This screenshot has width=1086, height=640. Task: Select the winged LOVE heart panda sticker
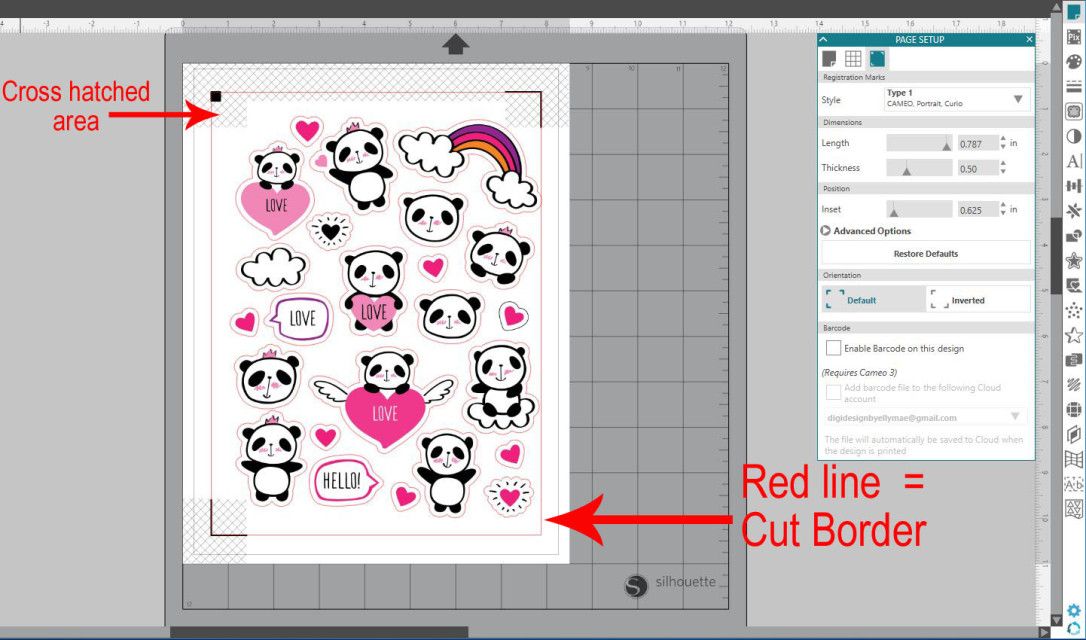384,398
